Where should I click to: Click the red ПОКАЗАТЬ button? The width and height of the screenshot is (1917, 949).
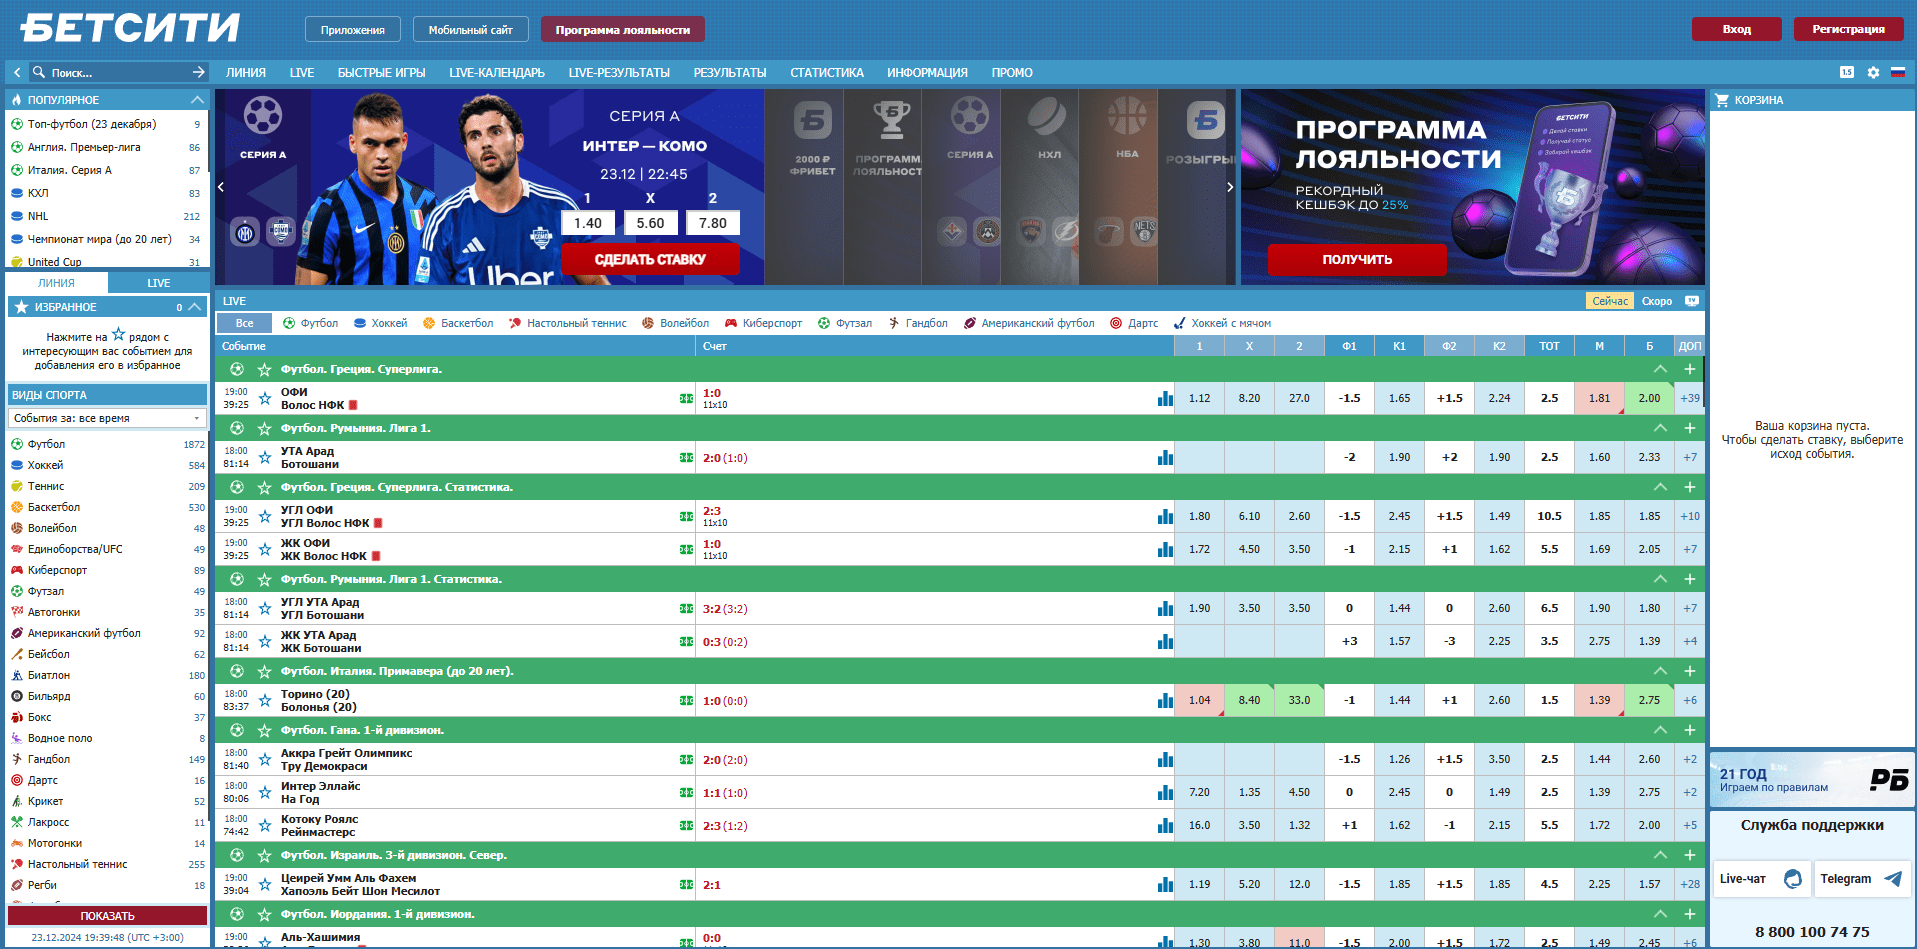click(x=107, y=916)
